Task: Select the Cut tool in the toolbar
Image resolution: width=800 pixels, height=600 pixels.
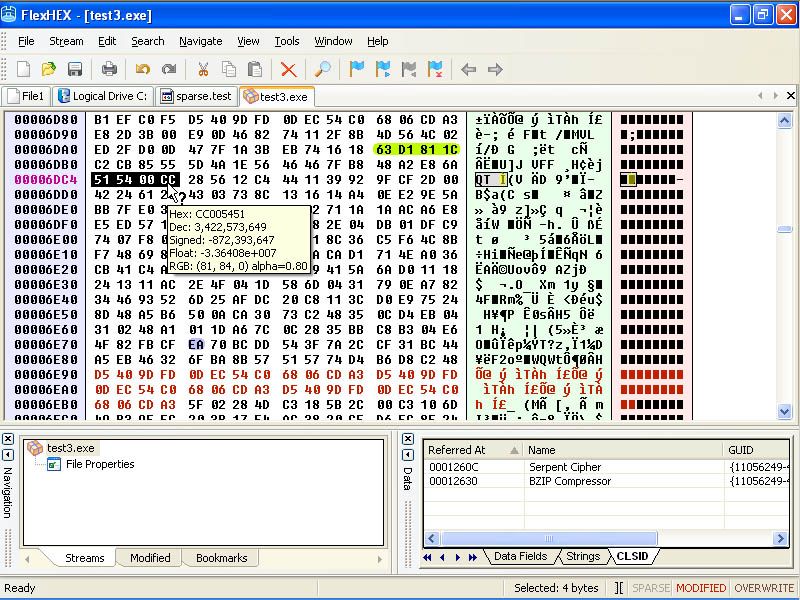Action: (201, 68)
